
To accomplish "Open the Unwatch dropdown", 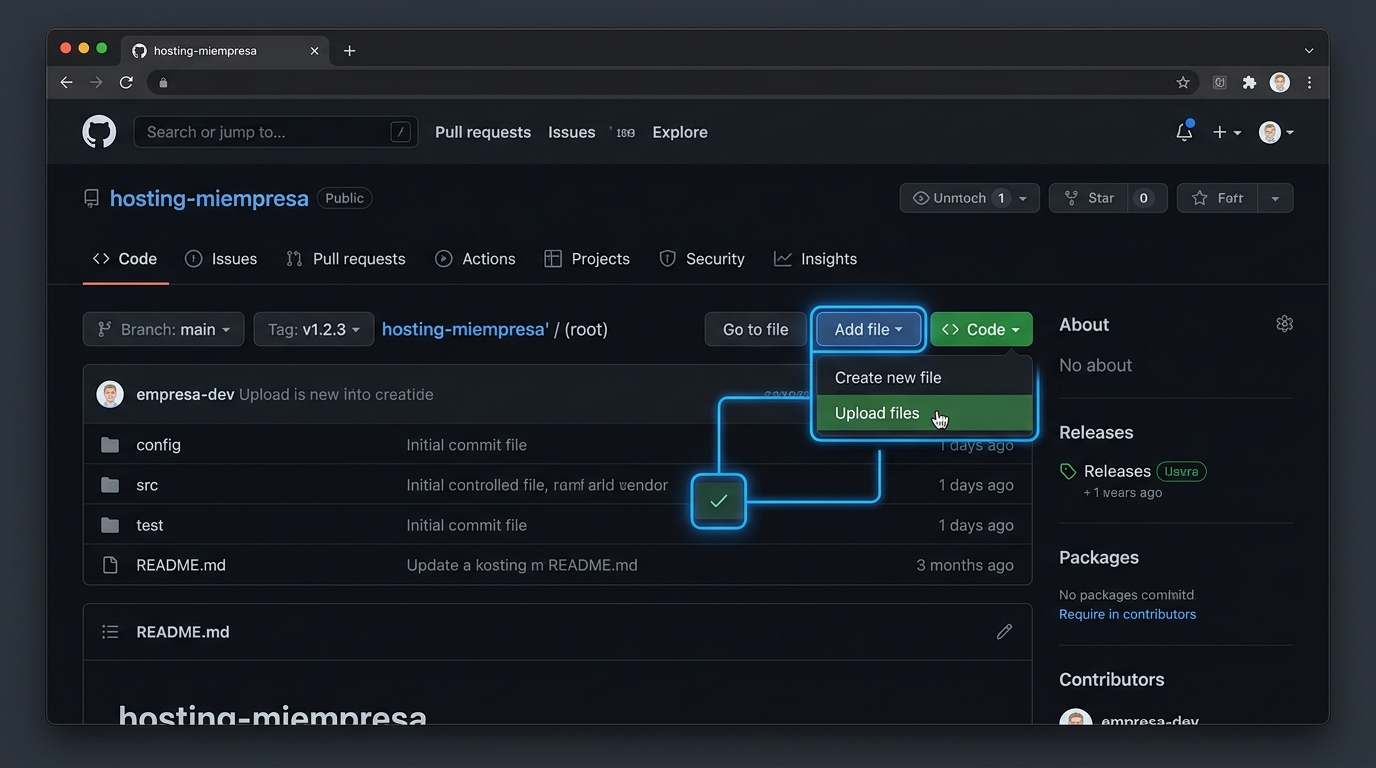I will pos(969,198).
